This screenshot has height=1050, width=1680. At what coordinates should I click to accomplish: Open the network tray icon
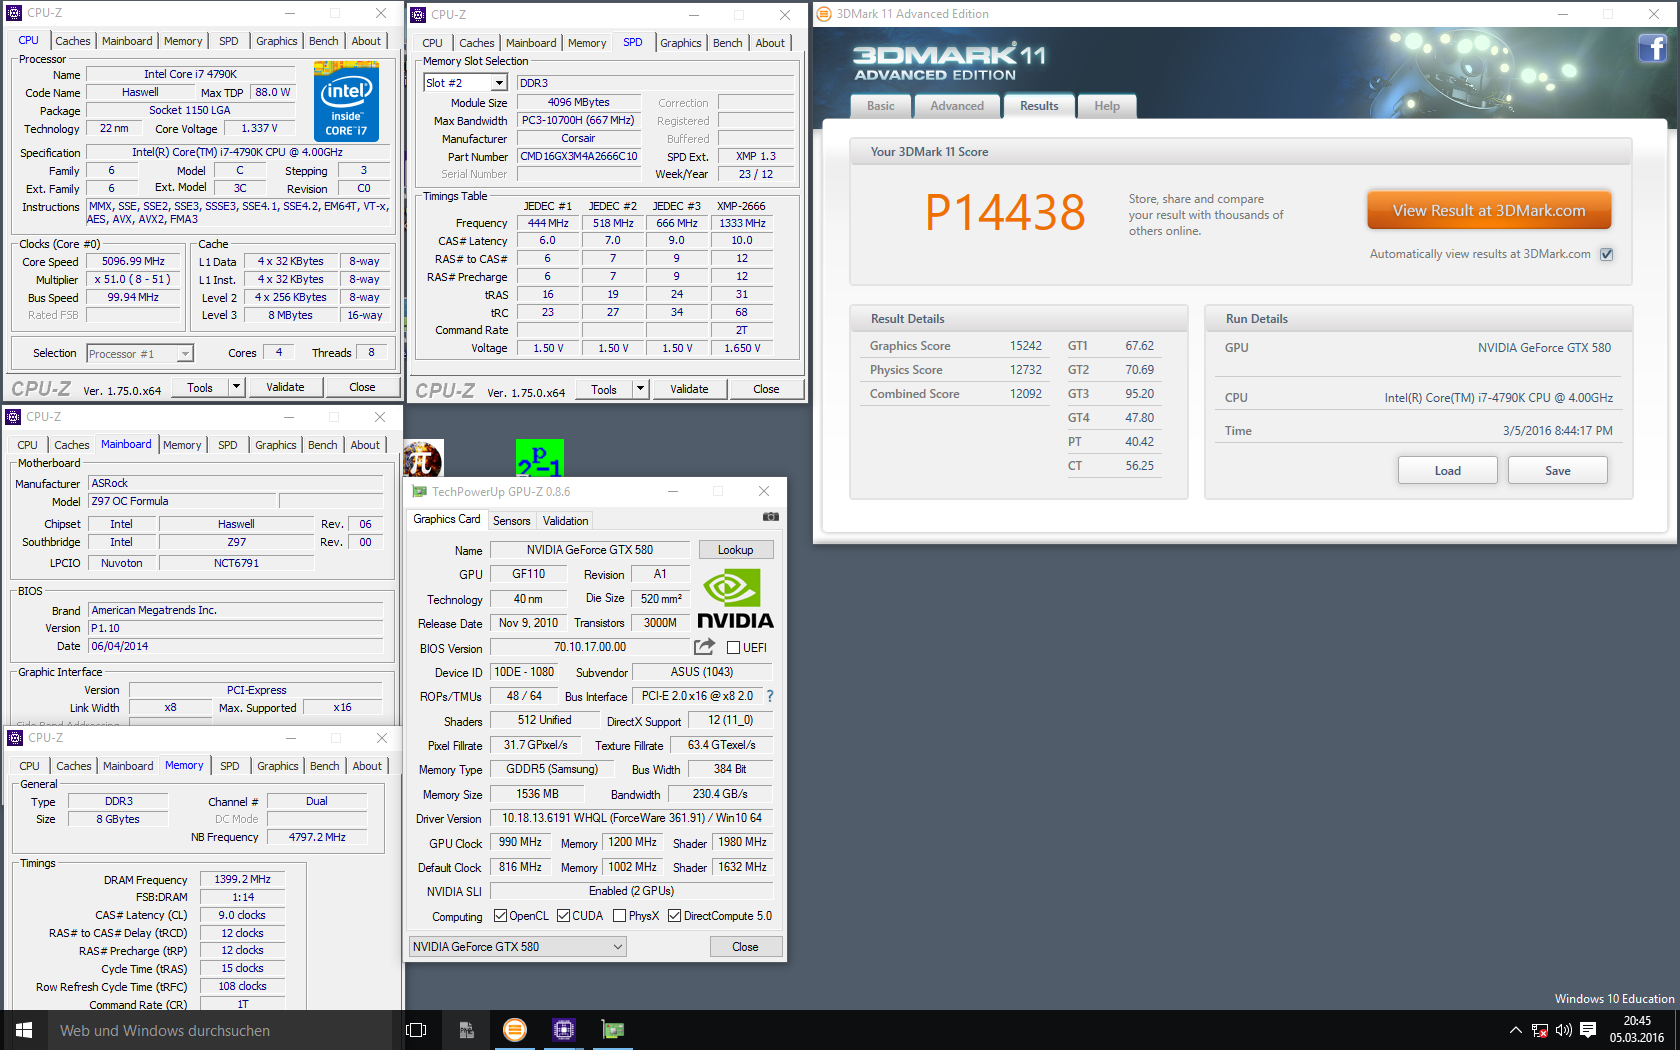(x=1540, y=1030)
